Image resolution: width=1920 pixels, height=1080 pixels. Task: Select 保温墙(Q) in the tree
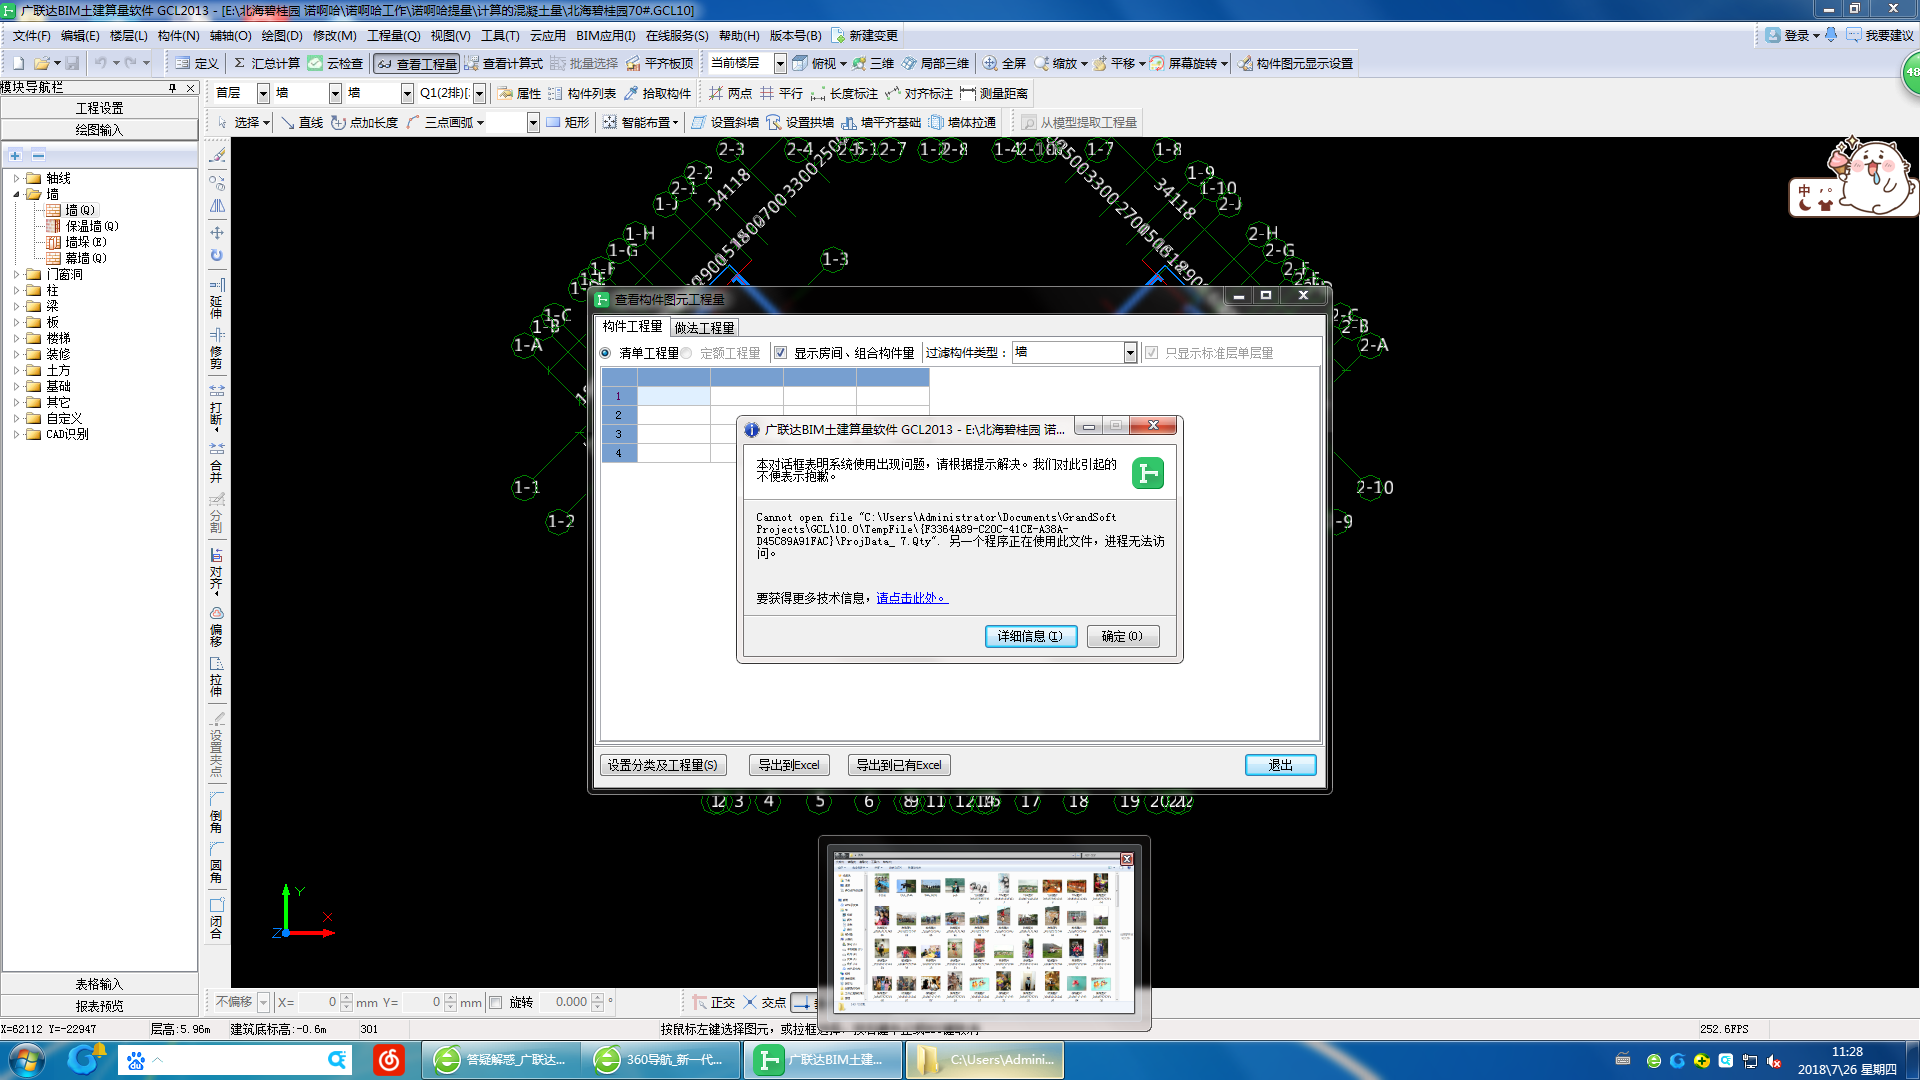click(x=91, y=226)
